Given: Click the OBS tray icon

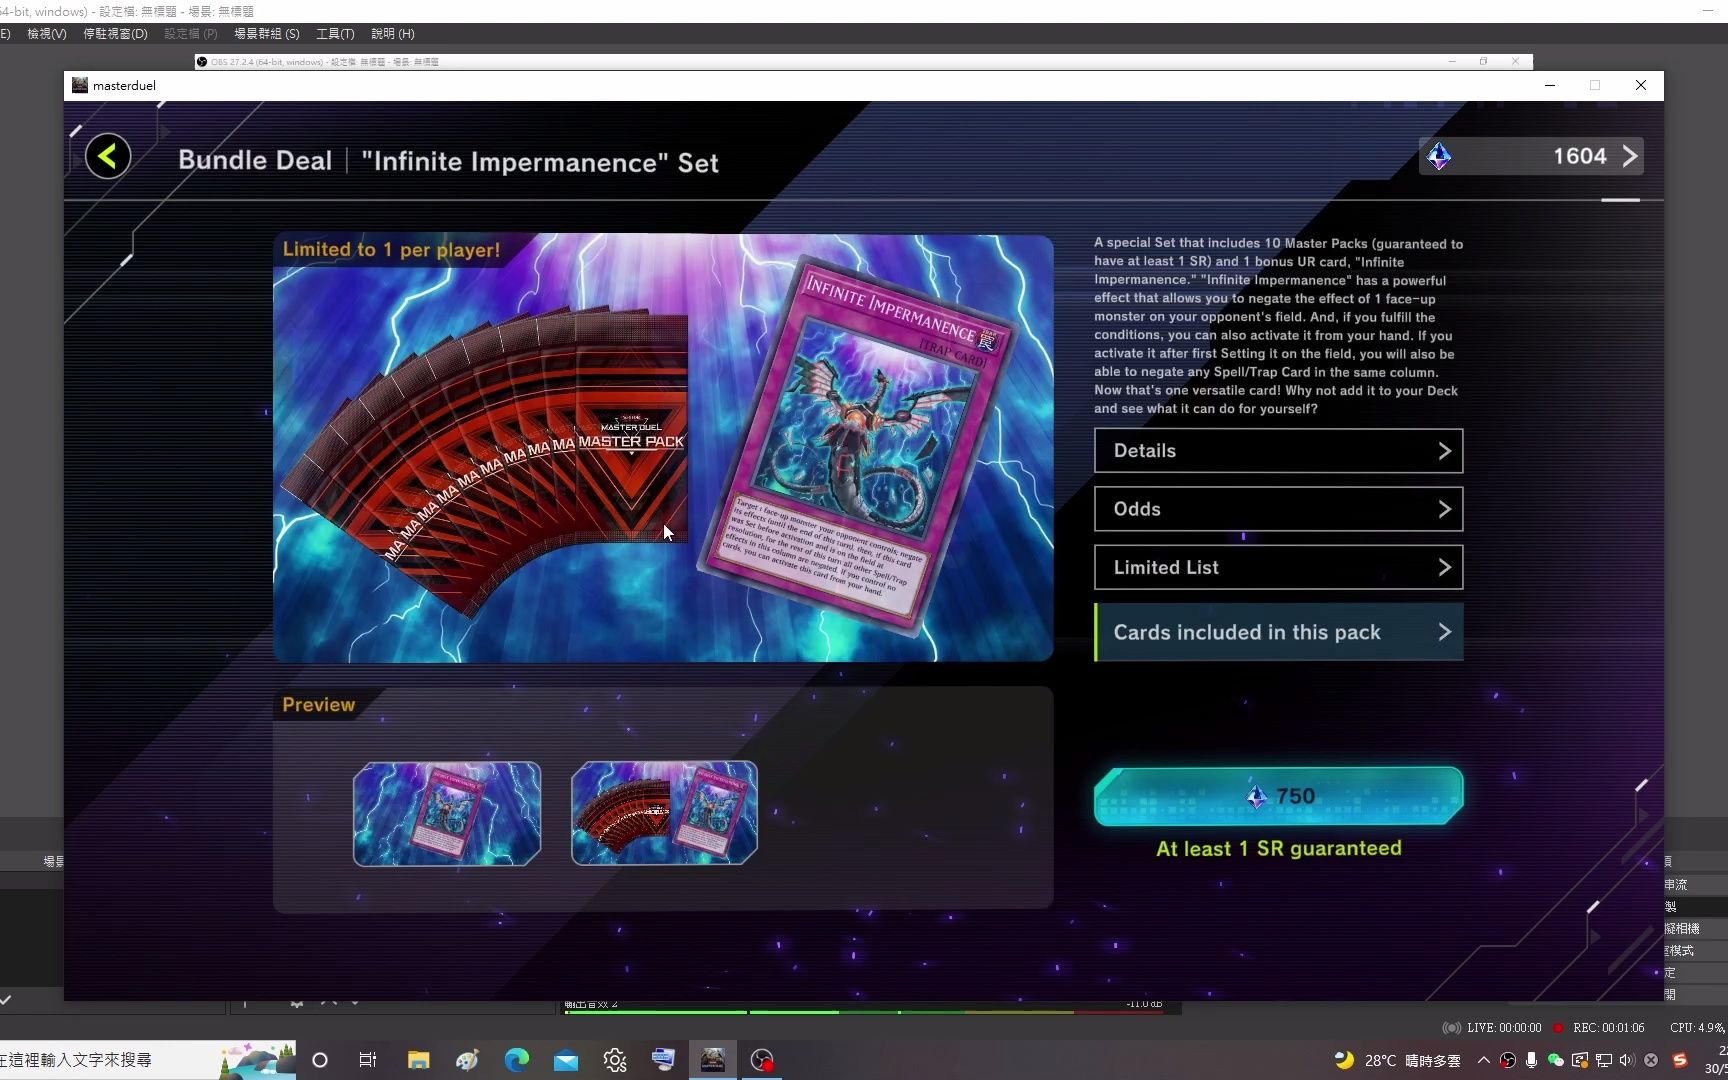Looking at the screenshot, I should [x=1508, y=1060].
